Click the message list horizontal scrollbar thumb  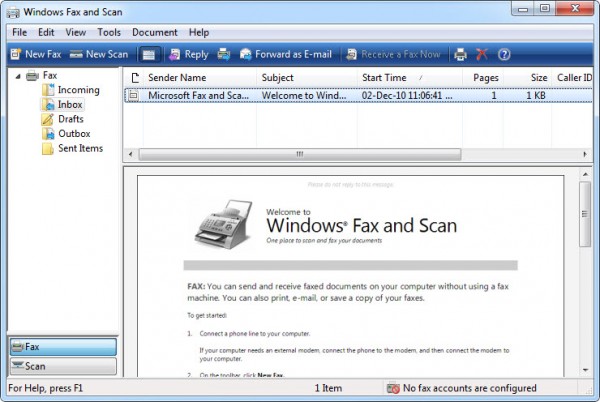[300, 154]
